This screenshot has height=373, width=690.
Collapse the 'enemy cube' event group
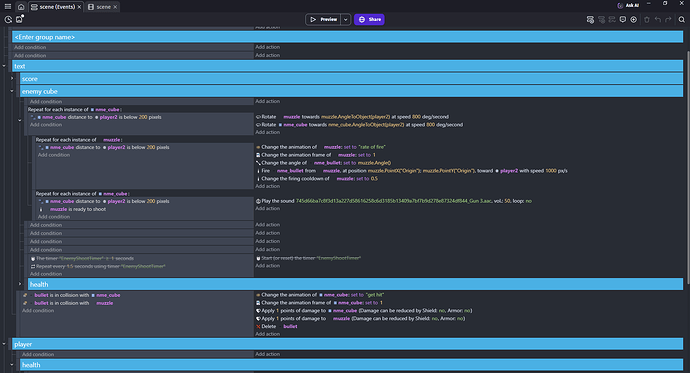(x=12, y=91)
